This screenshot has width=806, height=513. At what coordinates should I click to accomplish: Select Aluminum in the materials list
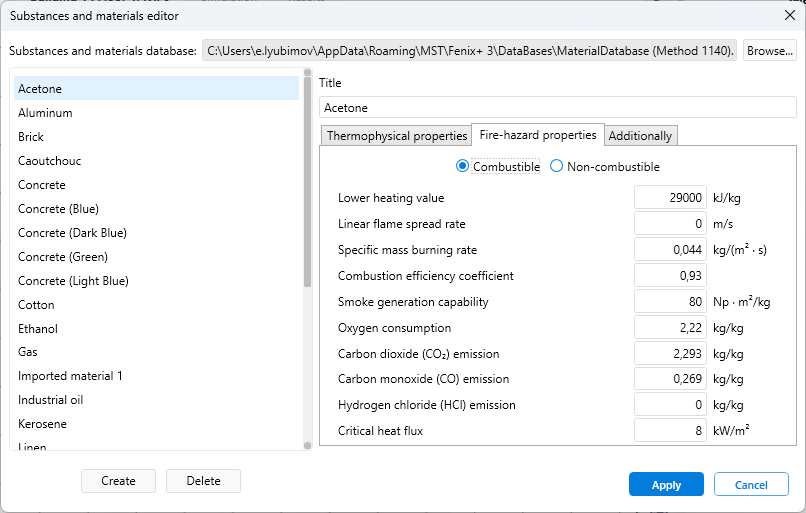tap(156, 113)
